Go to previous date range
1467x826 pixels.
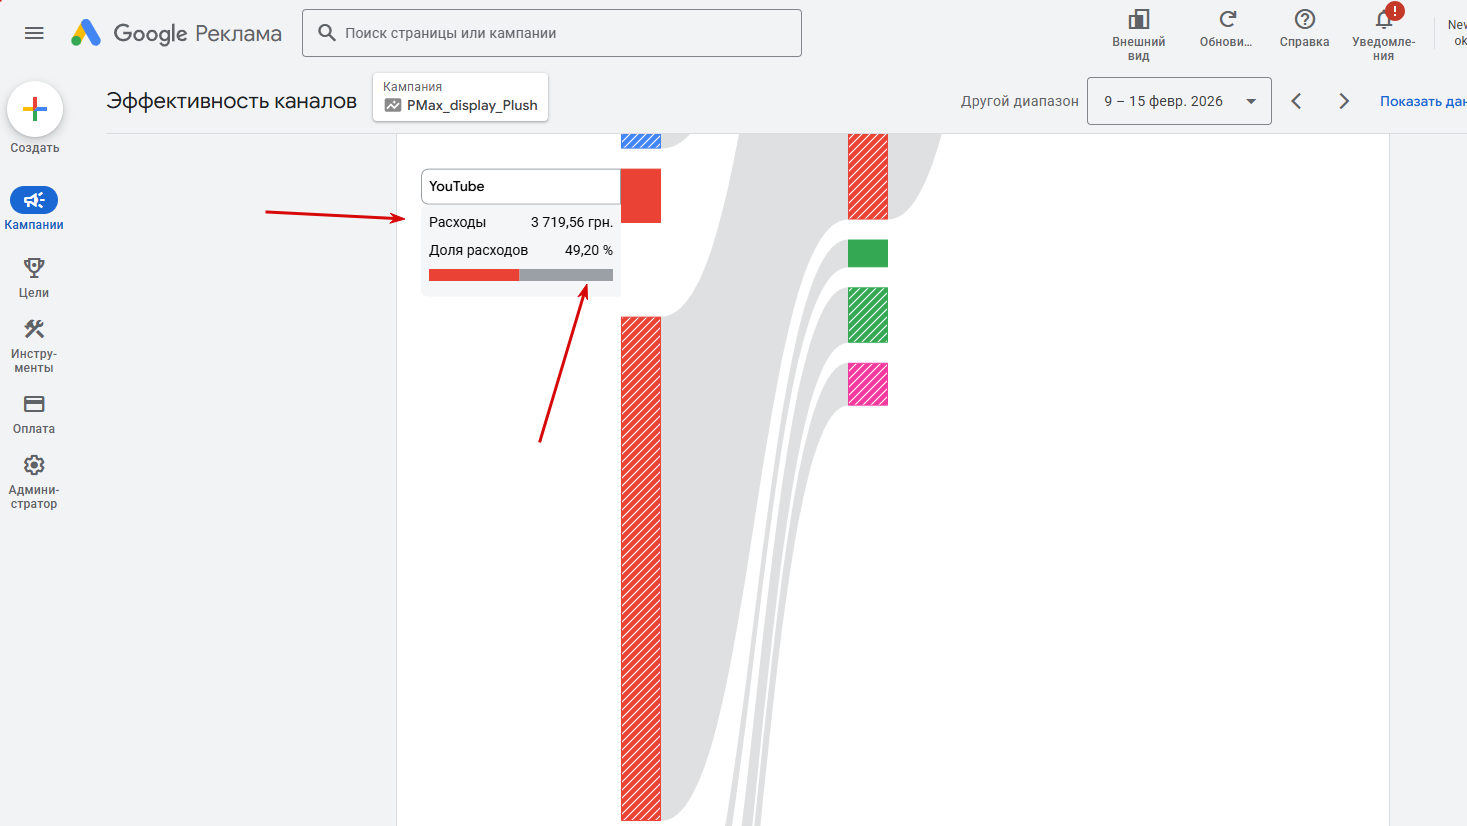1296,101
